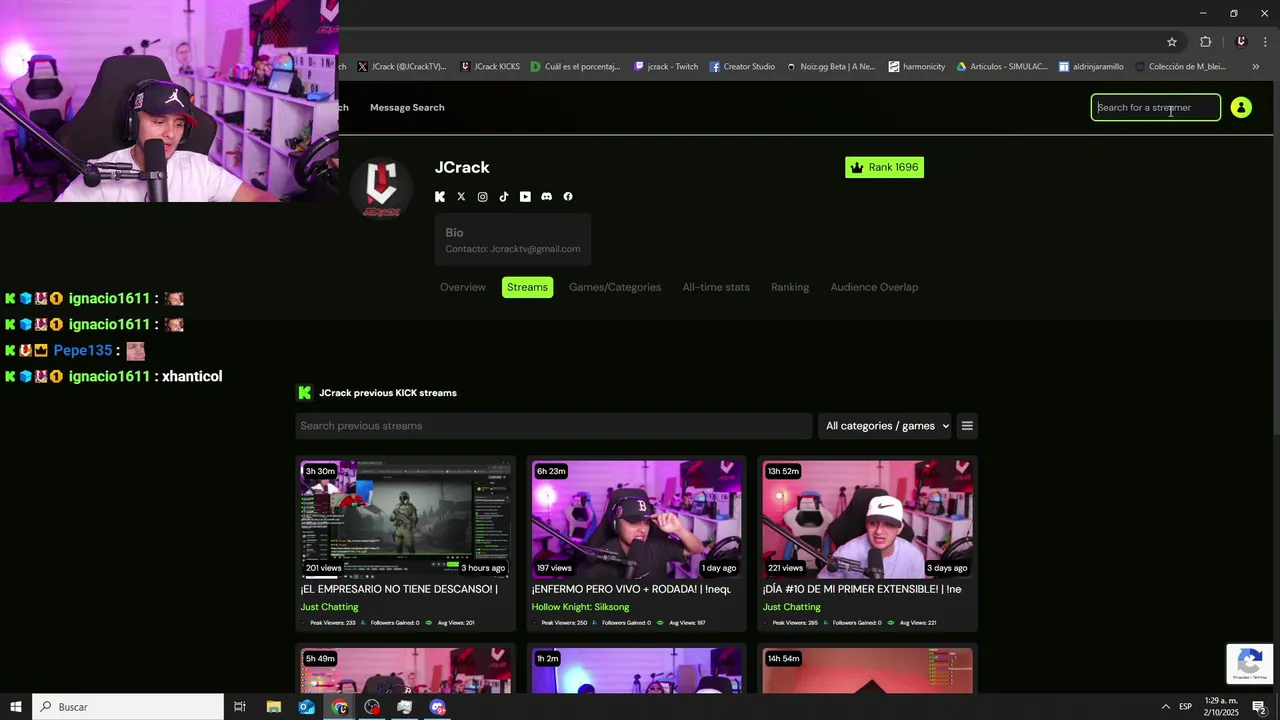Open the browser extensions puzzle icon
This screenshot has width=1280, height=720.
(x=1205, y=42)
